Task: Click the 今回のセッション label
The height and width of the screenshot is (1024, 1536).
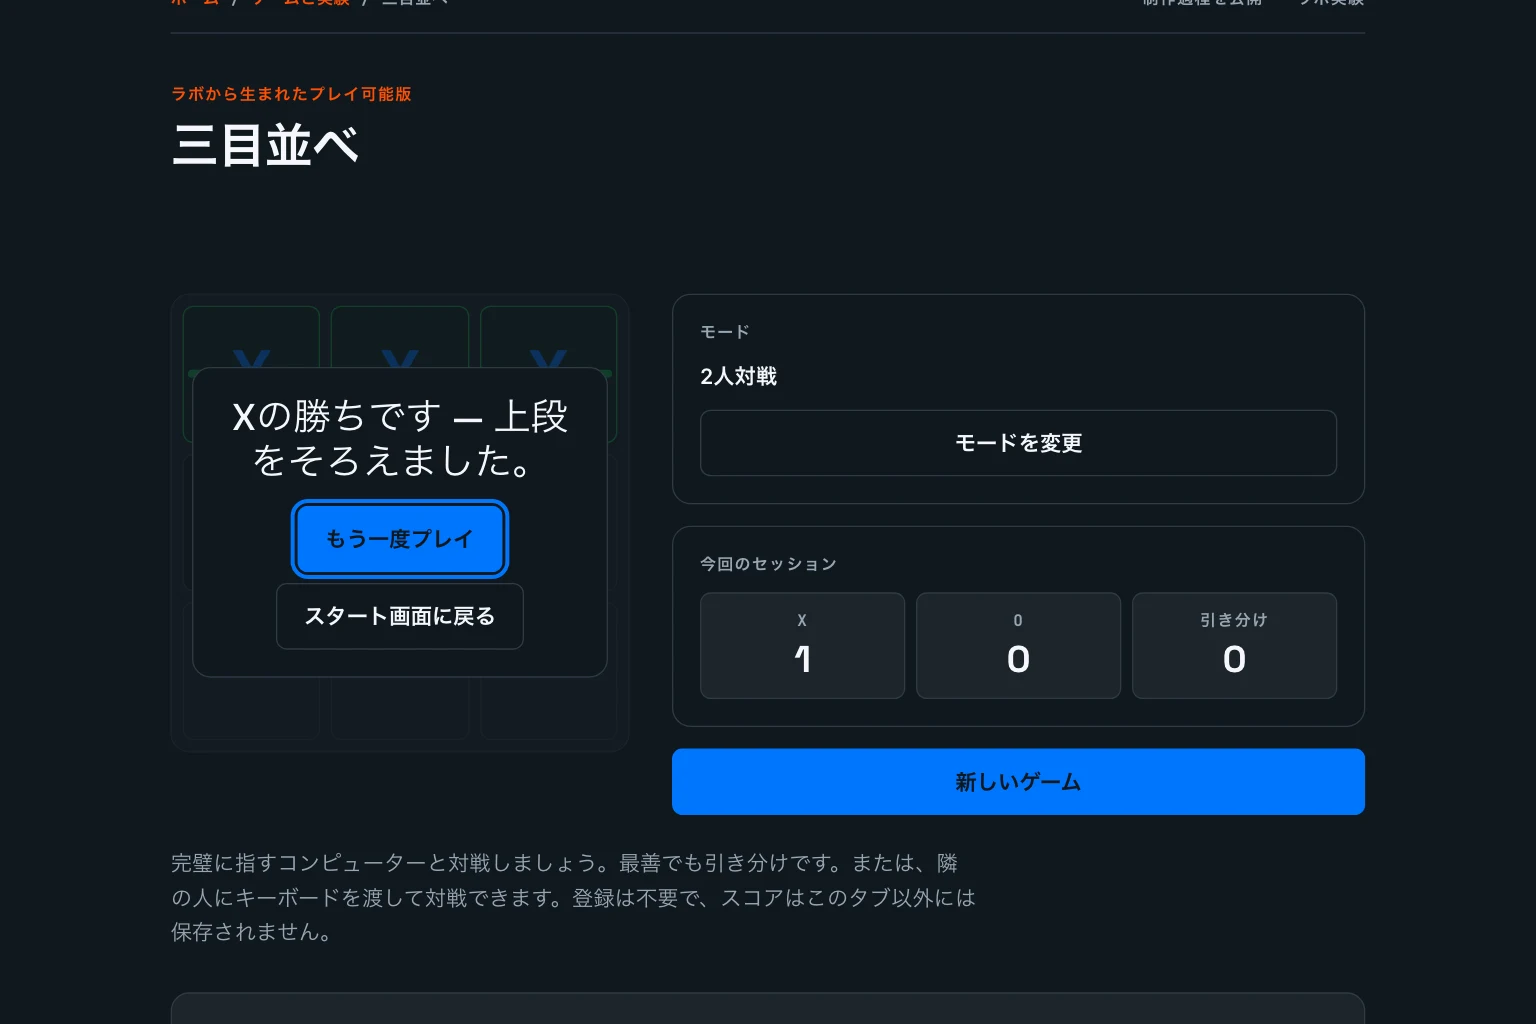Action: pyautogui.click(x=768, y=564)
